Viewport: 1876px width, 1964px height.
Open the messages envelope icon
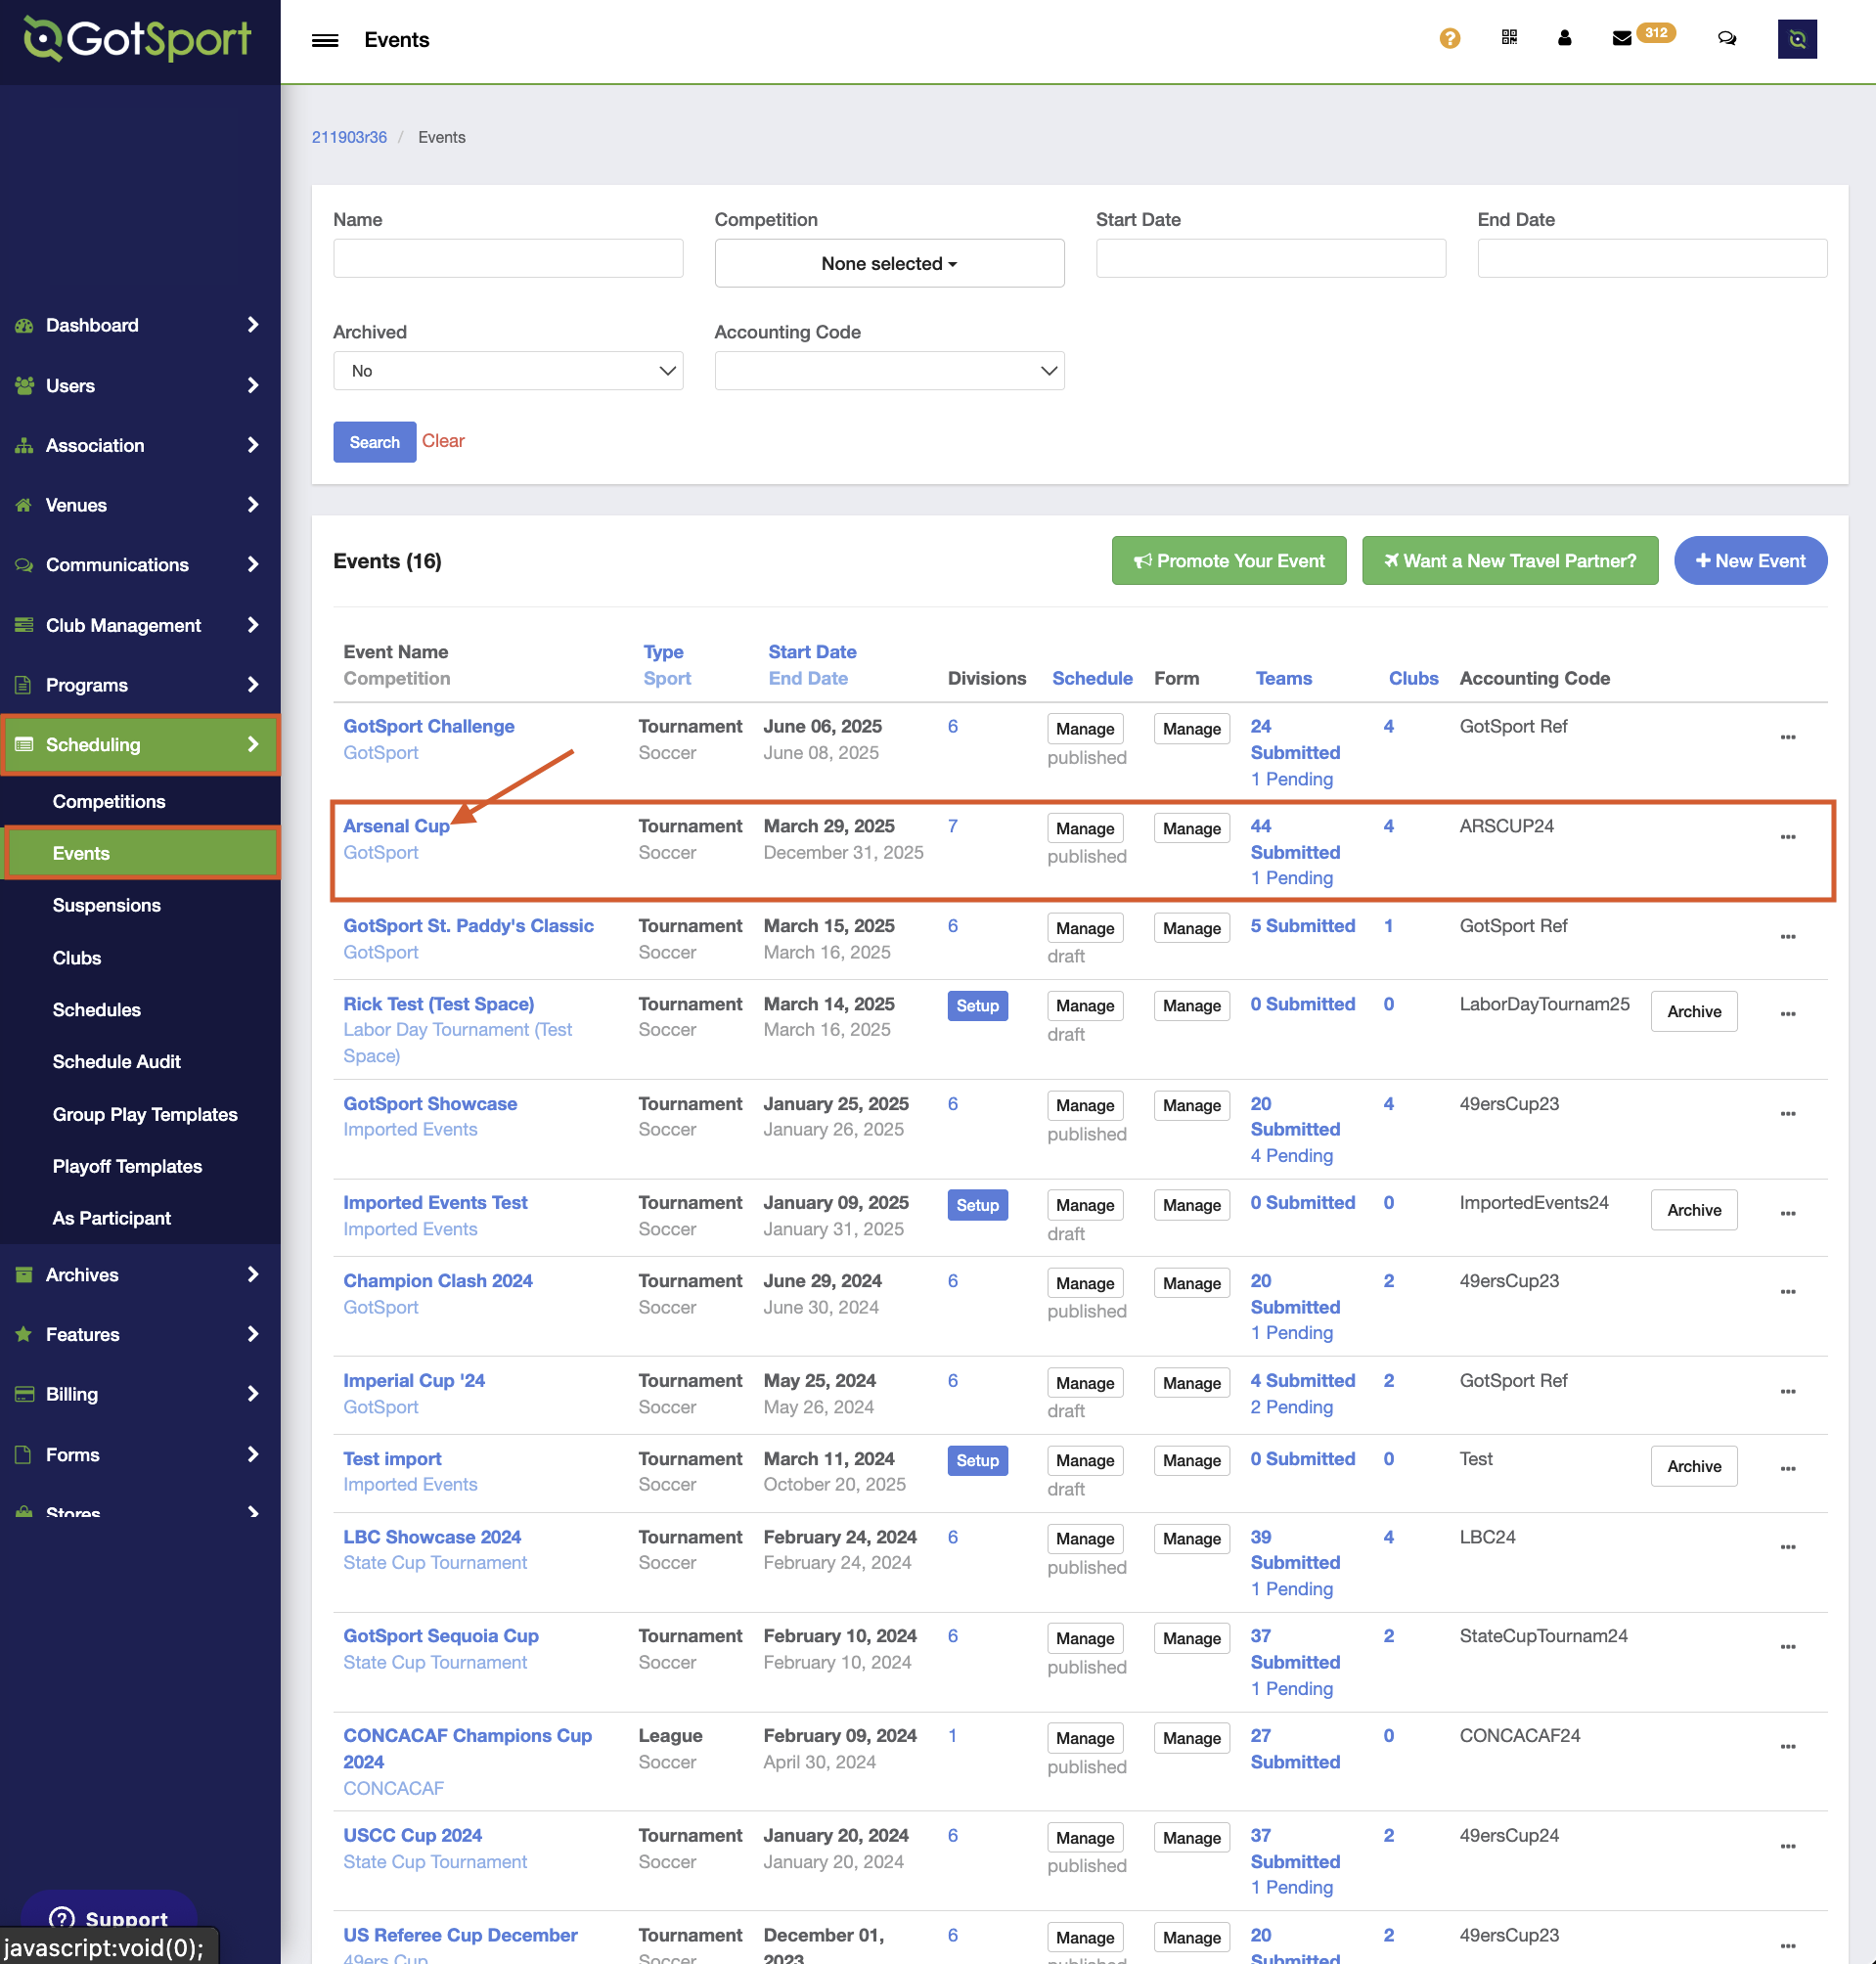click(x=1622, y=38)
